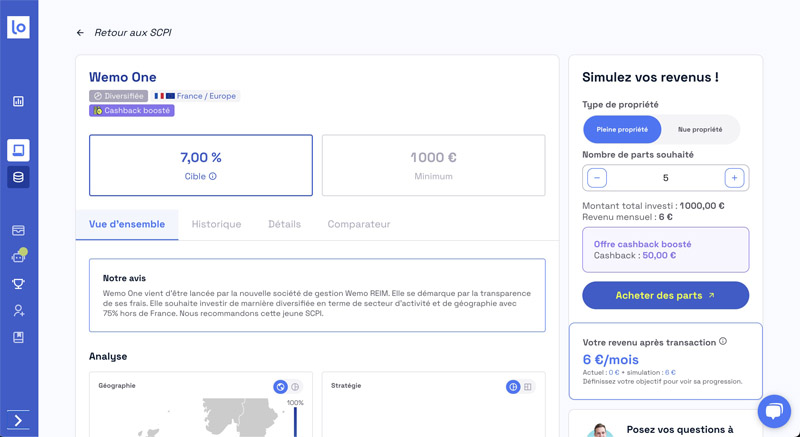
Task: Click the '6 €/mois' revenue value
Action: [x=610, y=359]
